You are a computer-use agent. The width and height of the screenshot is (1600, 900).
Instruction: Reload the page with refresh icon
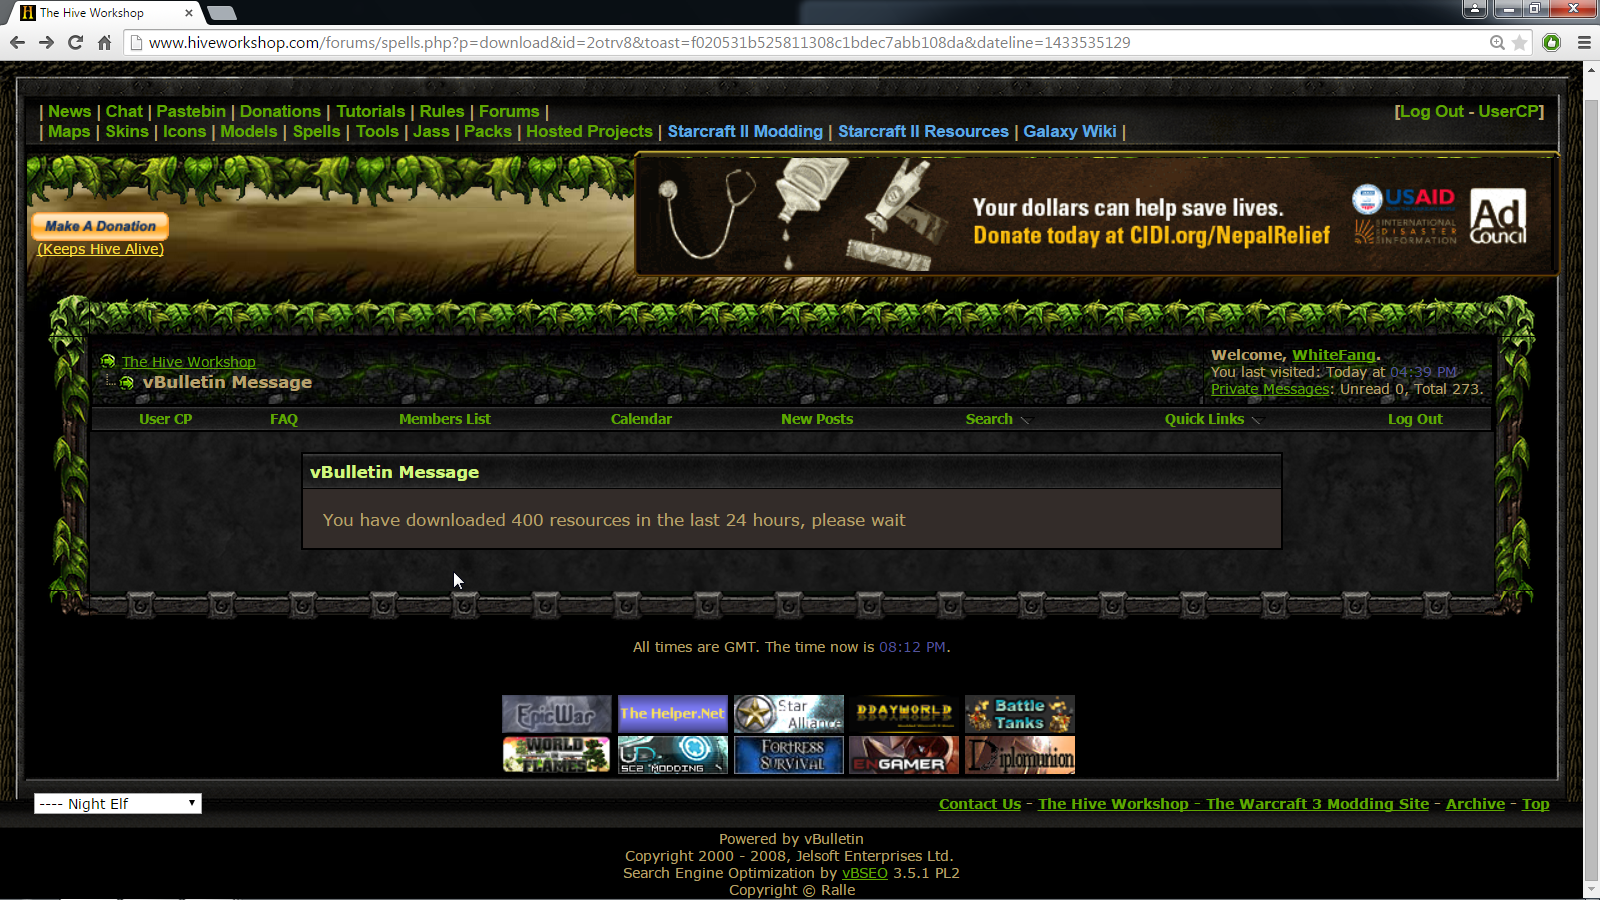click(x=75, y=42)
